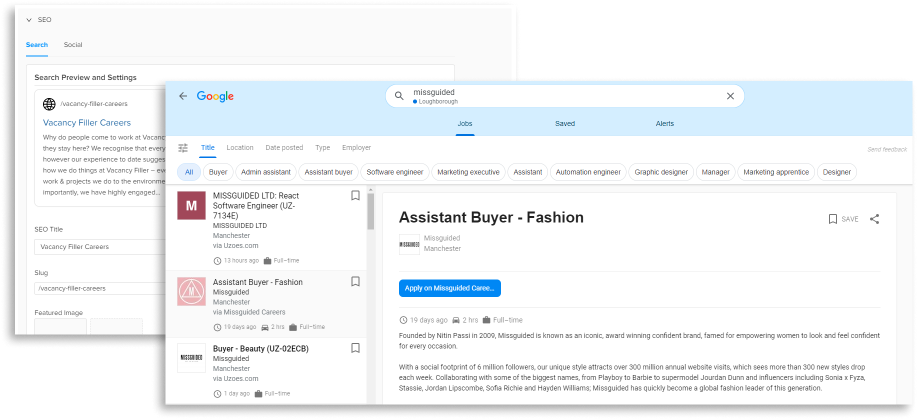This screenshot has height=420, width=918.
Task: Click the 2 hrs commute car icon in list
Action: [265, 327]
